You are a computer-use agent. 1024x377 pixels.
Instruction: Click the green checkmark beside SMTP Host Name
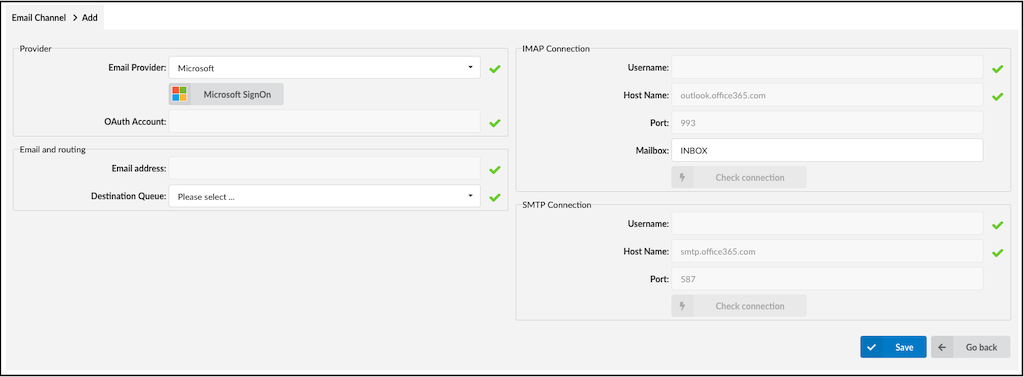coord(997,252)
